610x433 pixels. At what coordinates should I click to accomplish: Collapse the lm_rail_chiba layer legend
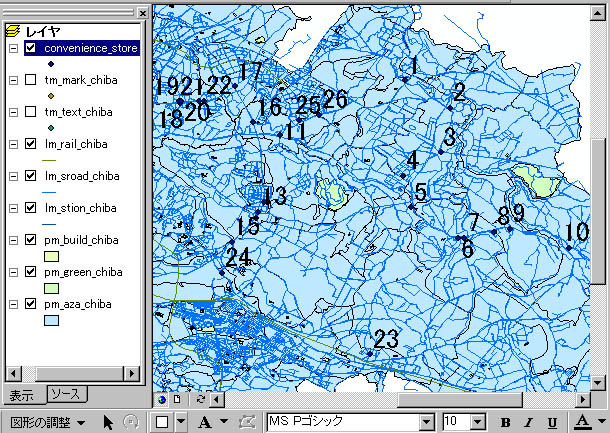coord(14,144)
